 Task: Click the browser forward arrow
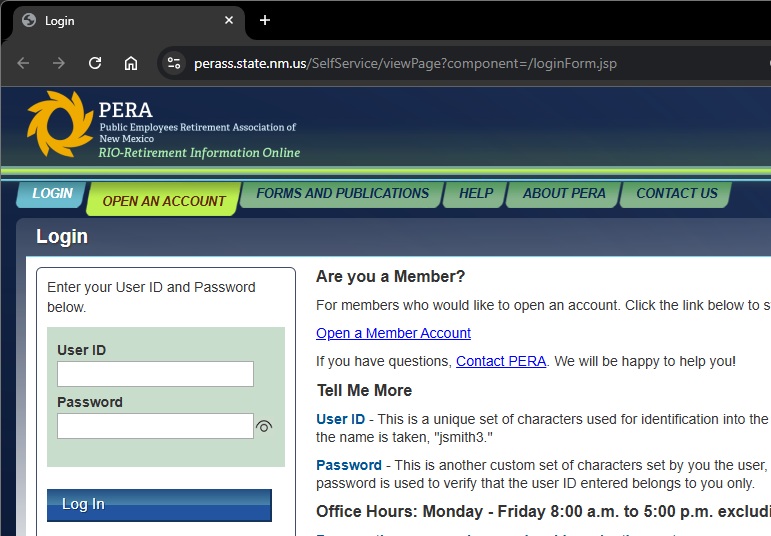(59, 63)
